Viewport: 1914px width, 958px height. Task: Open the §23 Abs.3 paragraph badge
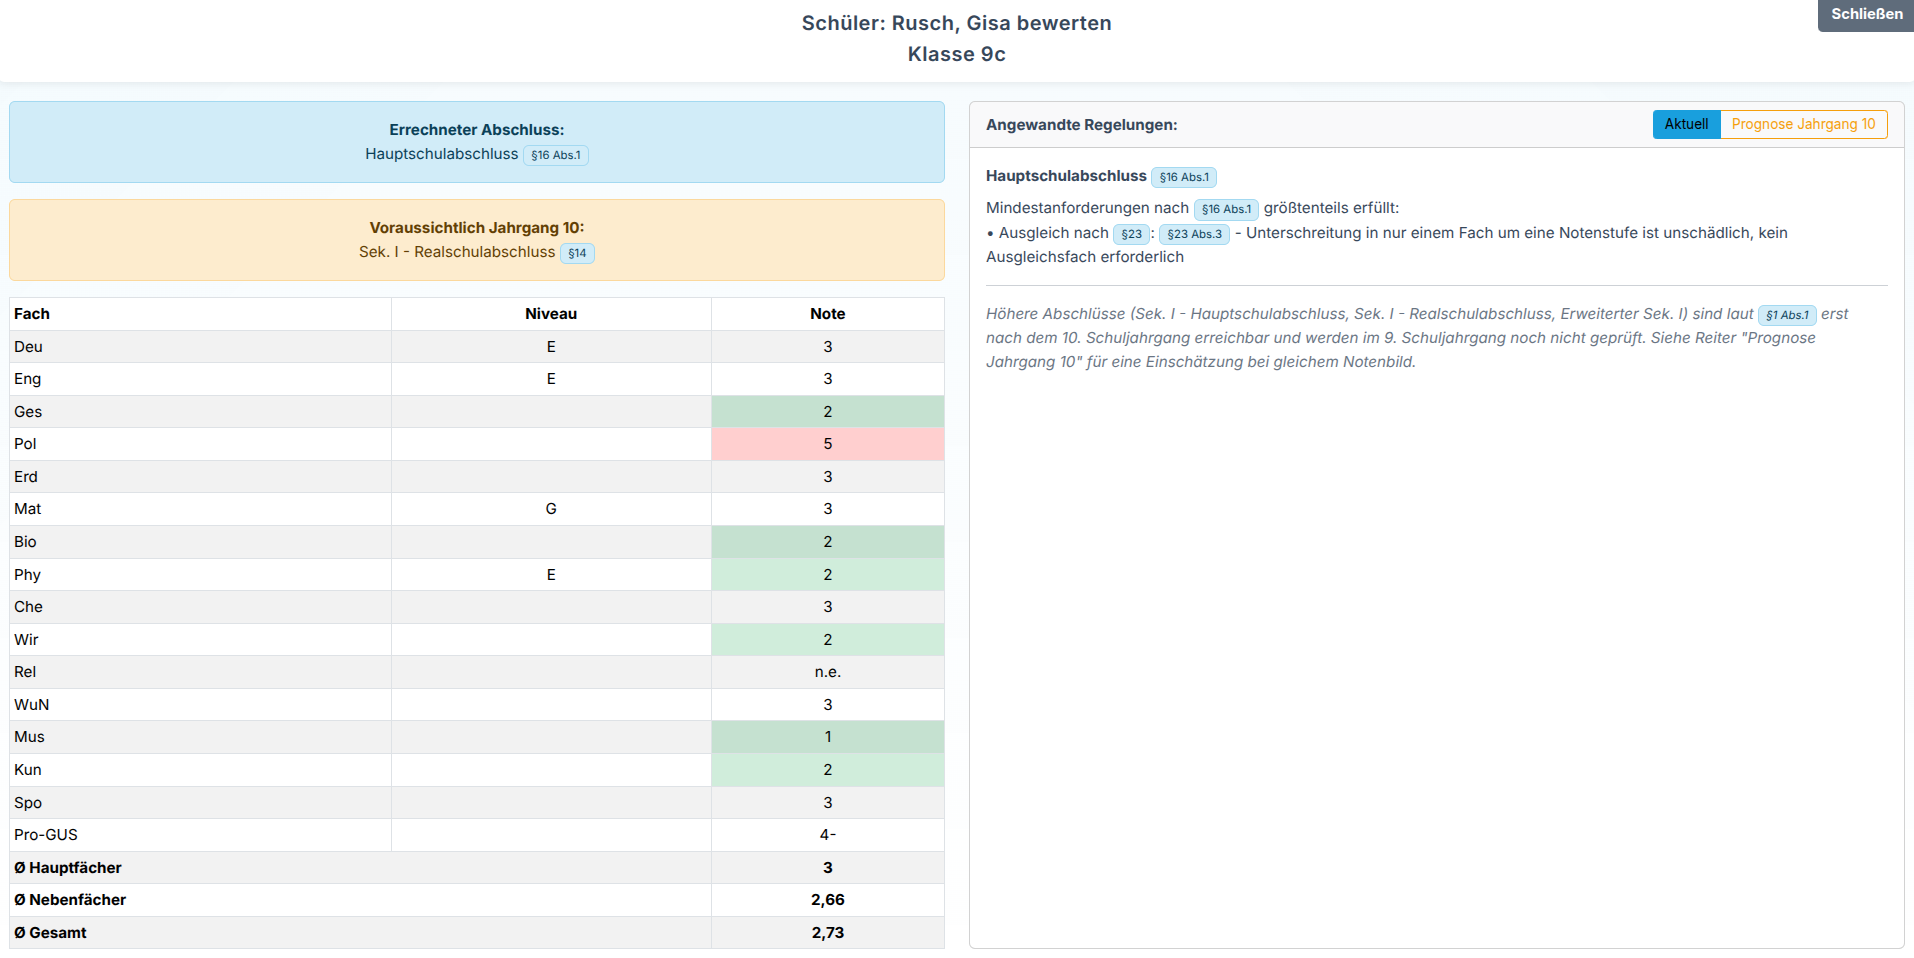tap(1194, 234)
